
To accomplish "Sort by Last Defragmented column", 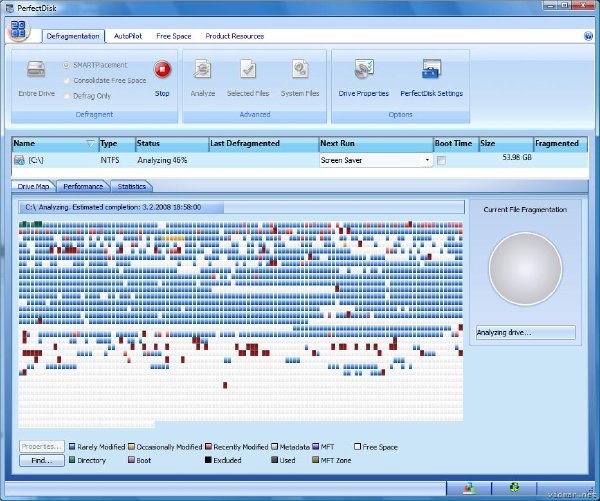I will pos(264,144).
